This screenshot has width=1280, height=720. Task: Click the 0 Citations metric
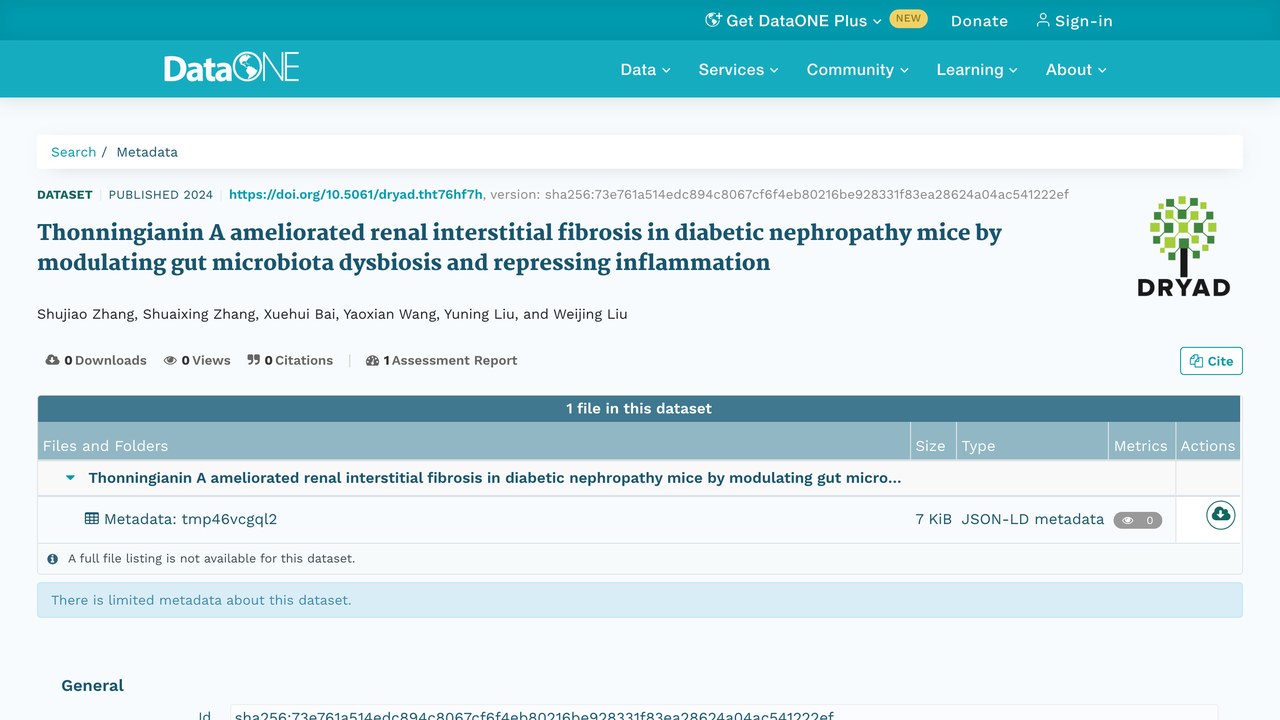290,360
